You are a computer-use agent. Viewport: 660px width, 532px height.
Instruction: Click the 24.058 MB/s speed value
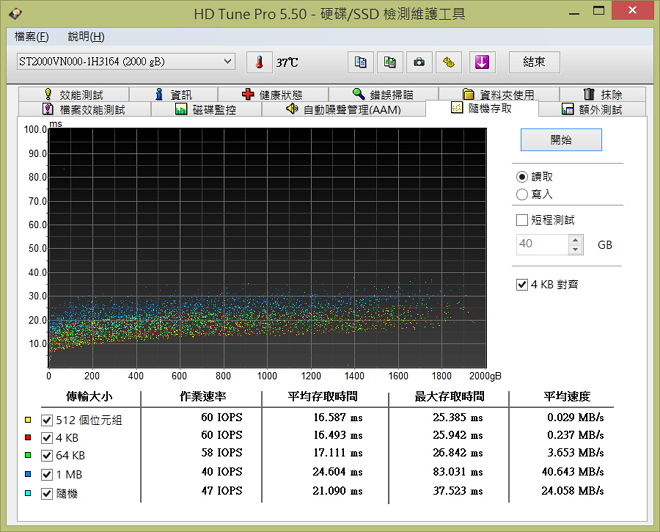click(572, 490)
